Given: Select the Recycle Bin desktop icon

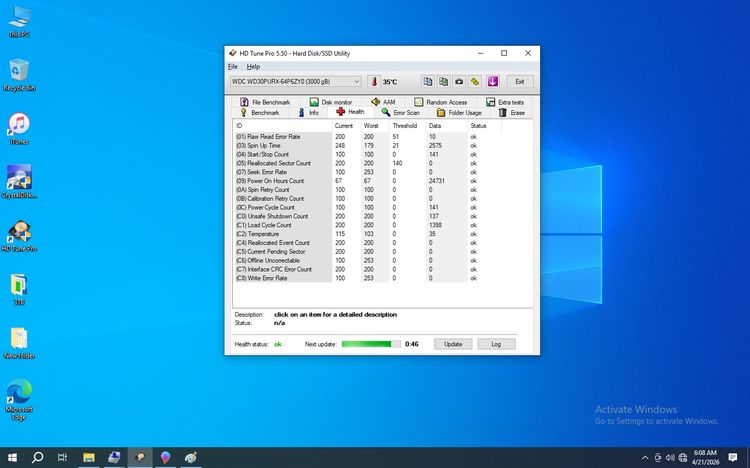Looking at the screenshot, I should click(x=19, y=75).
